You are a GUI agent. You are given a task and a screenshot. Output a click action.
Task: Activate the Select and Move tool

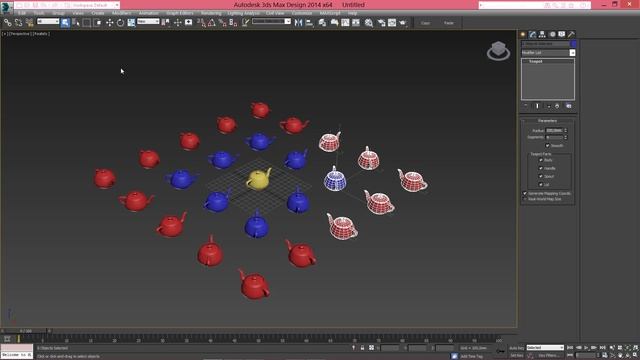click(x=109, y=23)
